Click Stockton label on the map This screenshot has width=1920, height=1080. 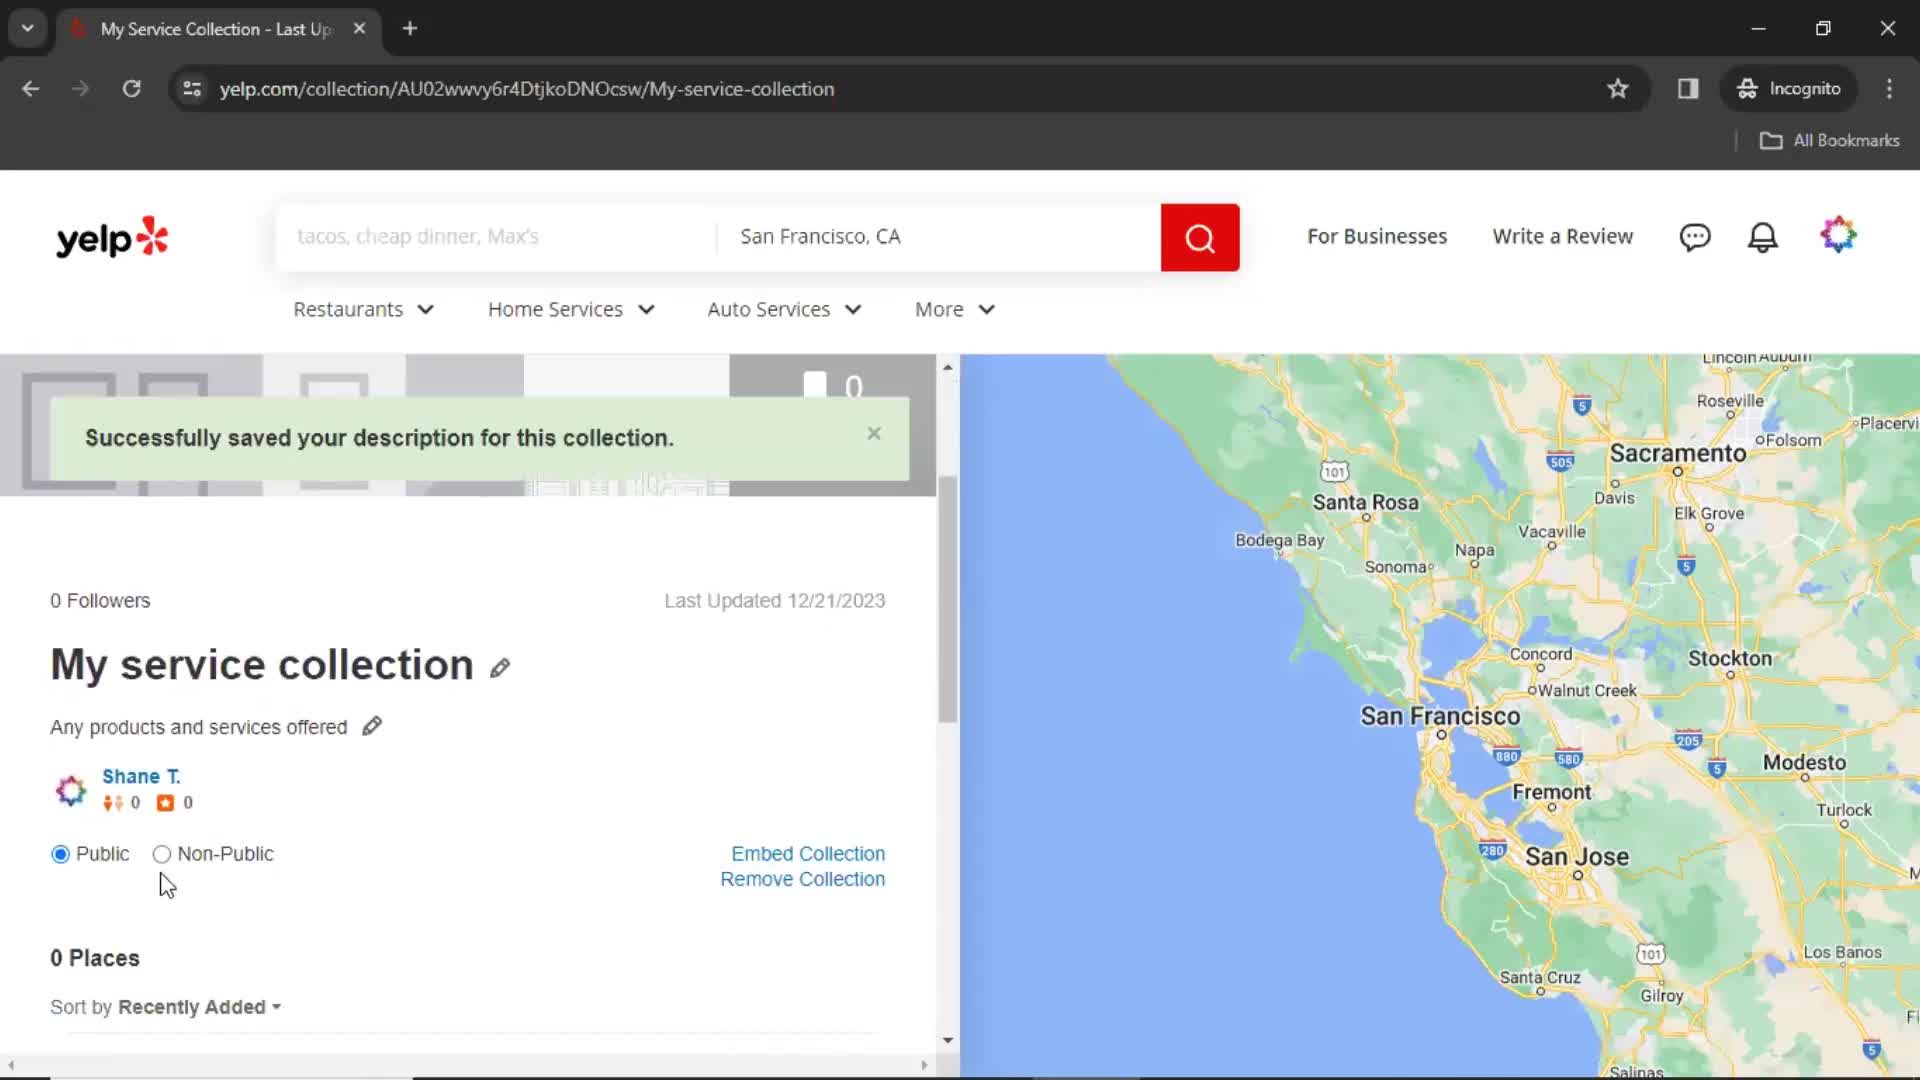click(1729, 659)
